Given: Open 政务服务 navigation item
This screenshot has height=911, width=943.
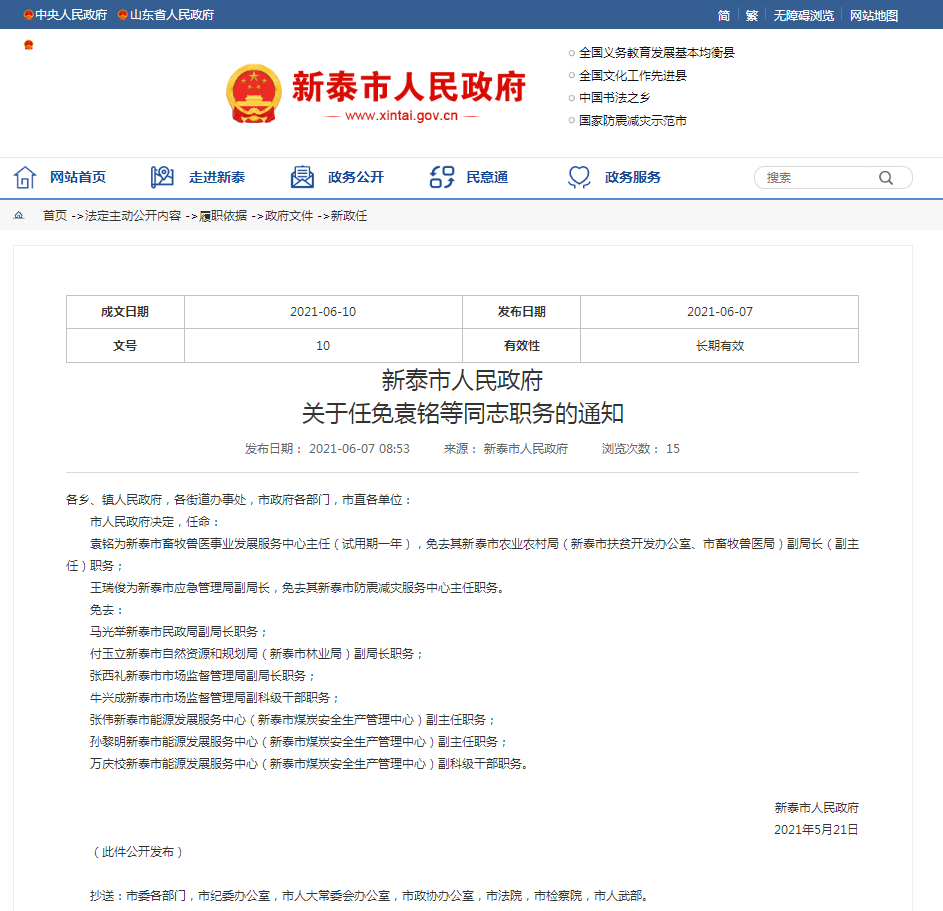Looking at the screenshot, I should 633,177.
